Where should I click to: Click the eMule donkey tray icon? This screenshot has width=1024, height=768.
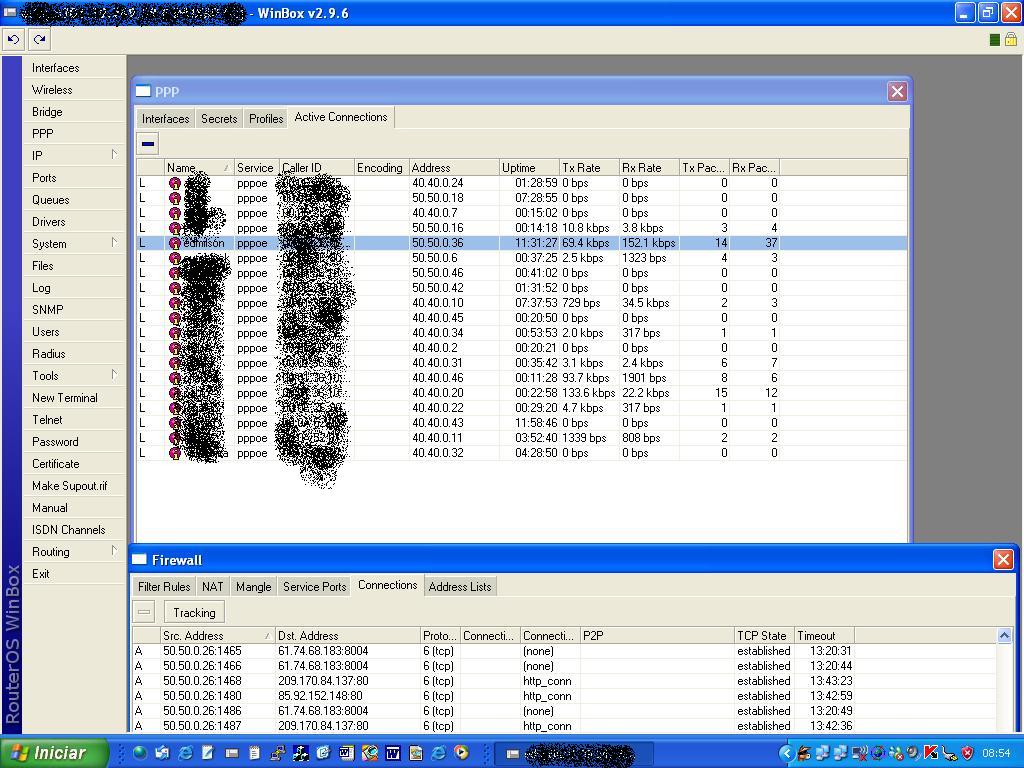804,753
